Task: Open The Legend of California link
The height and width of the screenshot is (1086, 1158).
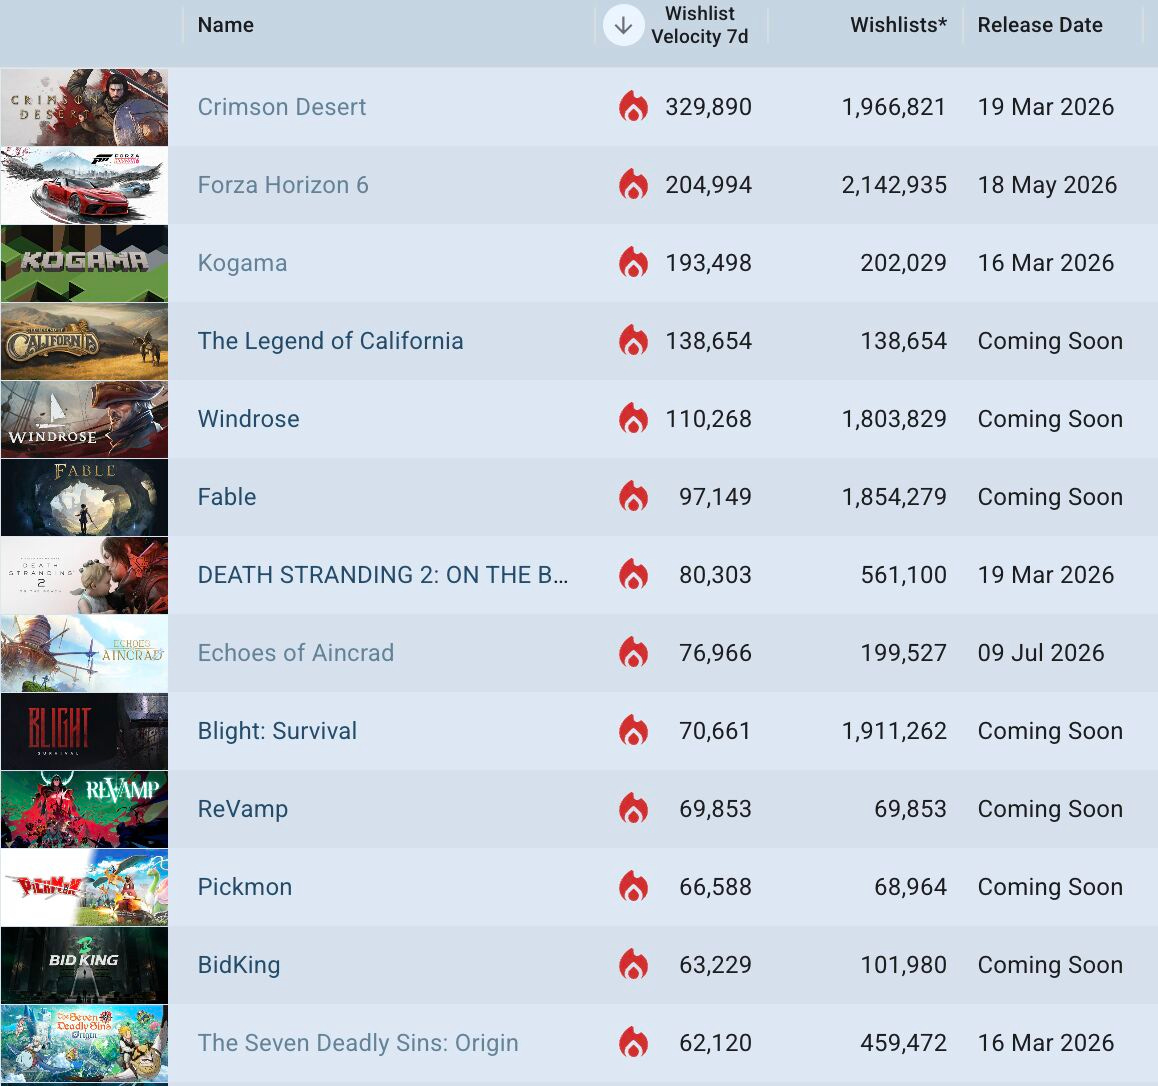Action: click(x=330, y=341)
